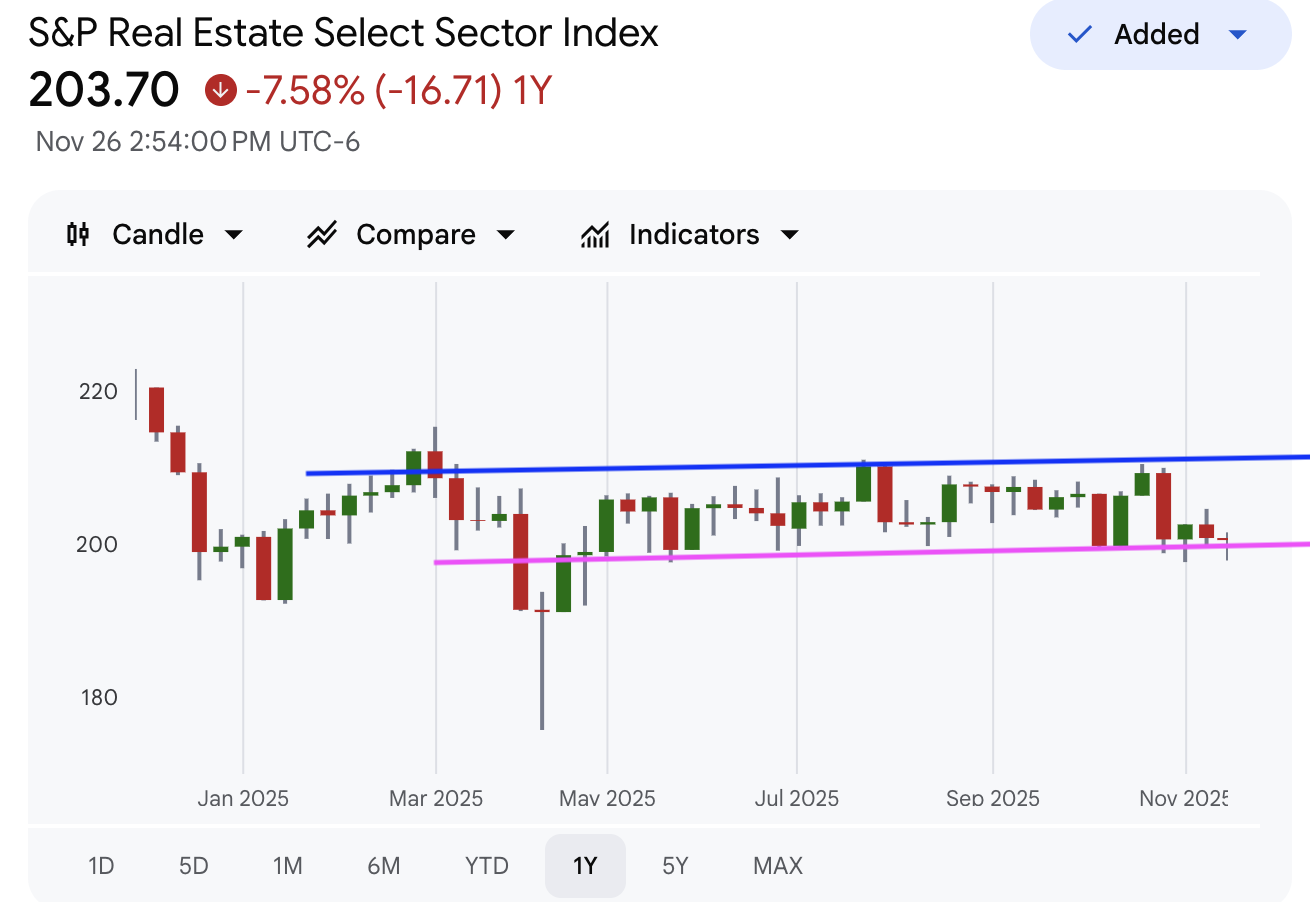The height and width of the screenshot is (902, 1310).
Task: Click the Indicators bar chart icon
Action: pyautogui.click(x=595, y=235)
